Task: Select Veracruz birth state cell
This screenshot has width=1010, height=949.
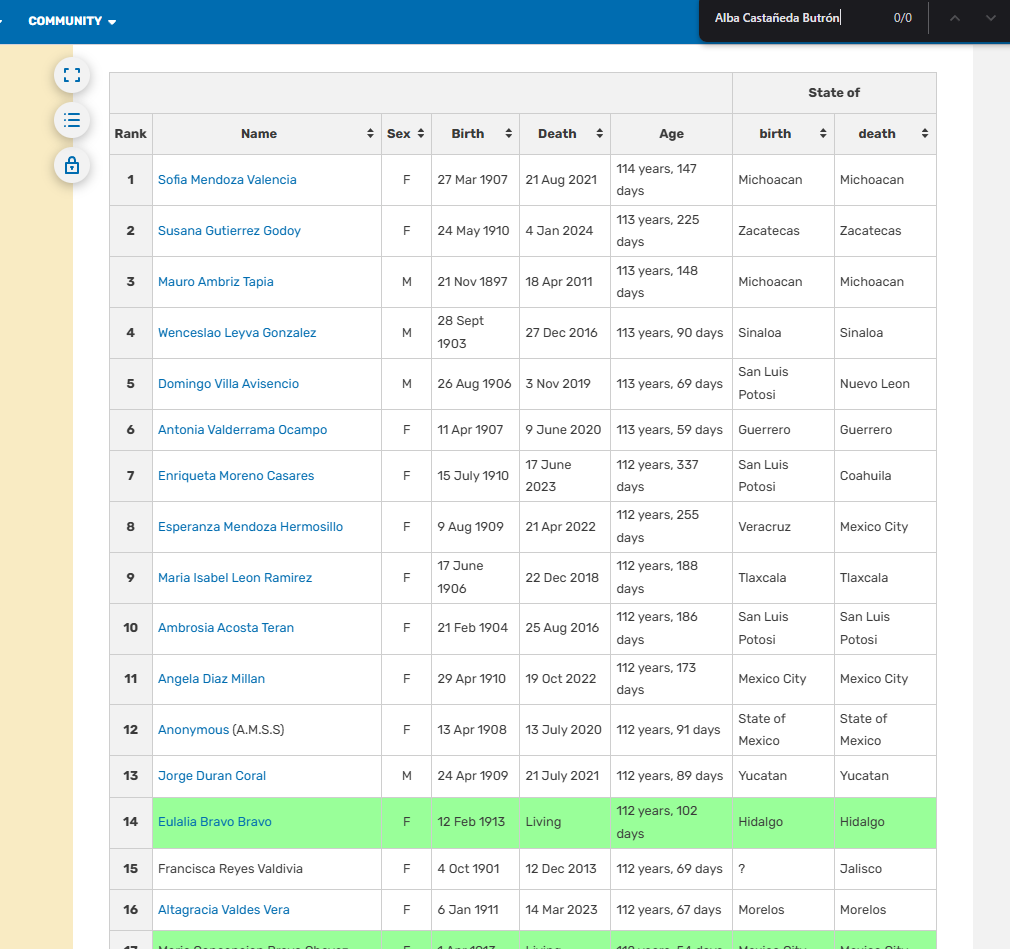Action: pos(783,526)
